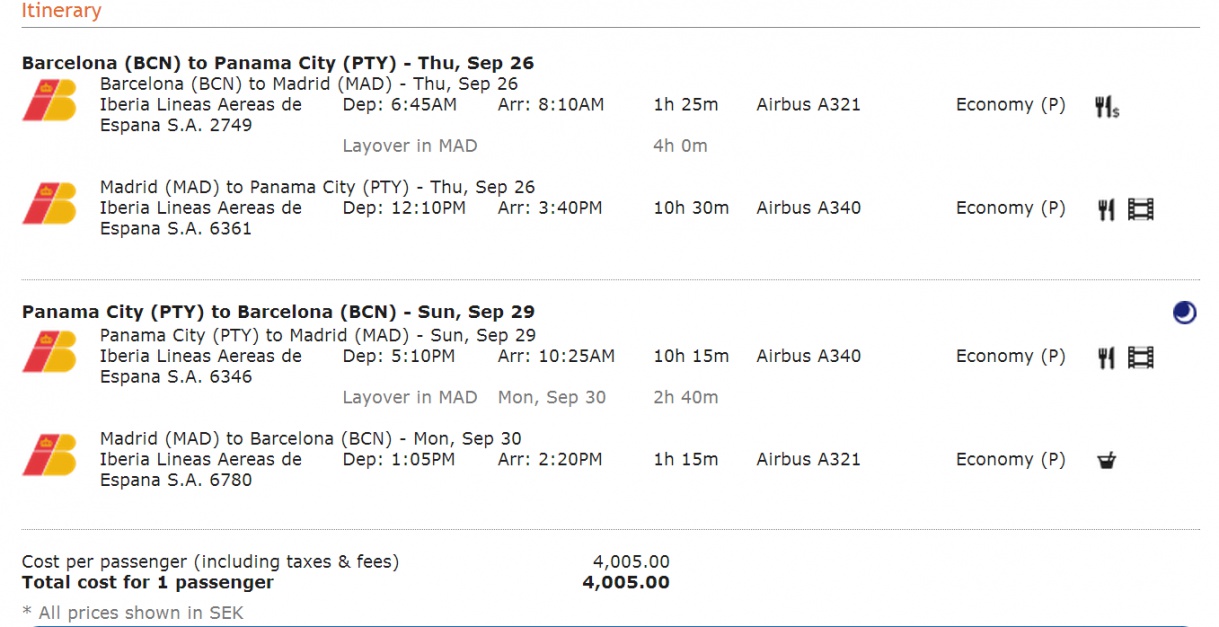This screenshot has height=627, width=1219.
Task: Click the Iberia logo beside flight 2749
Action: click(x=49, y=101)
